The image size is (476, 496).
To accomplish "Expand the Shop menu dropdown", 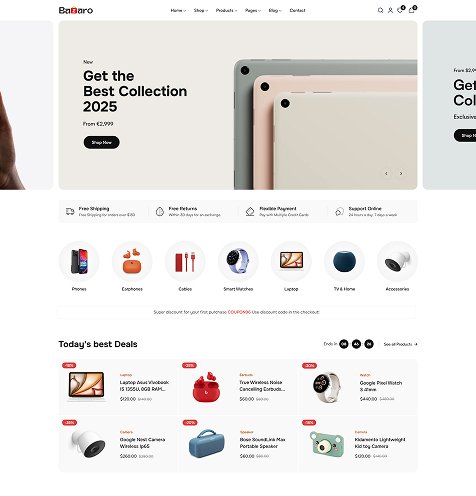I will click(201, 10).
